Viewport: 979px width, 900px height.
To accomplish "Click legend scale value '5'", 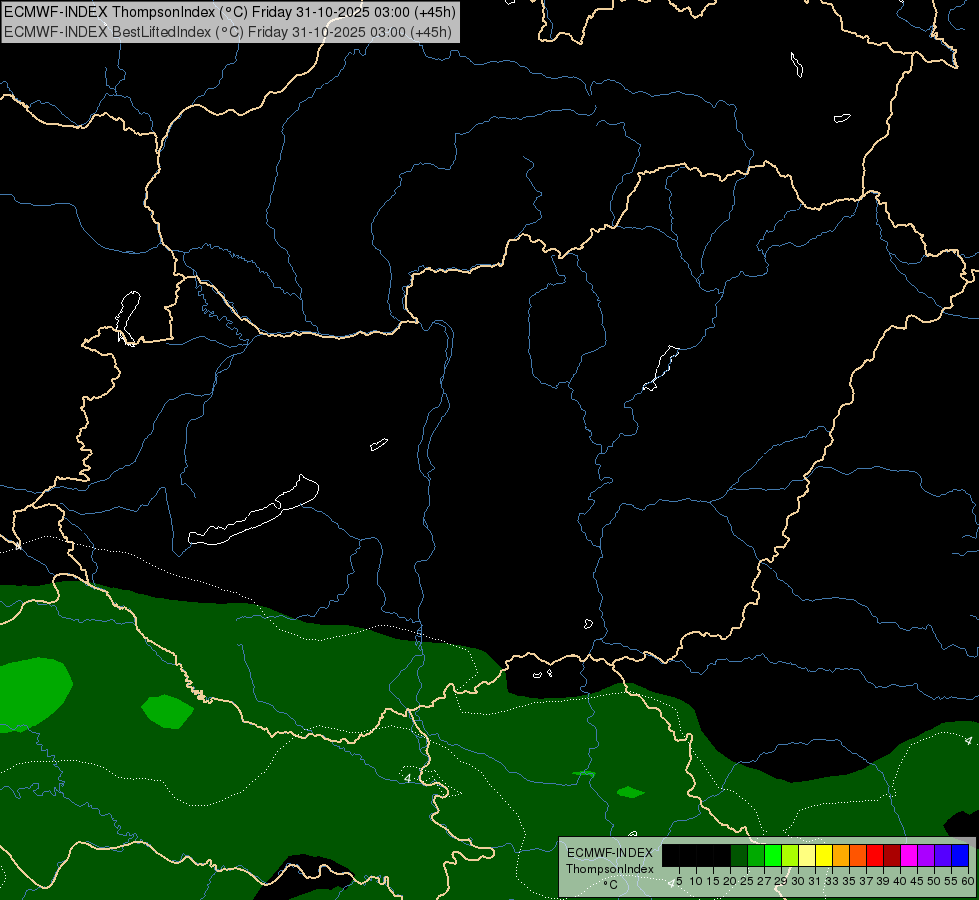I will point(679,881).
